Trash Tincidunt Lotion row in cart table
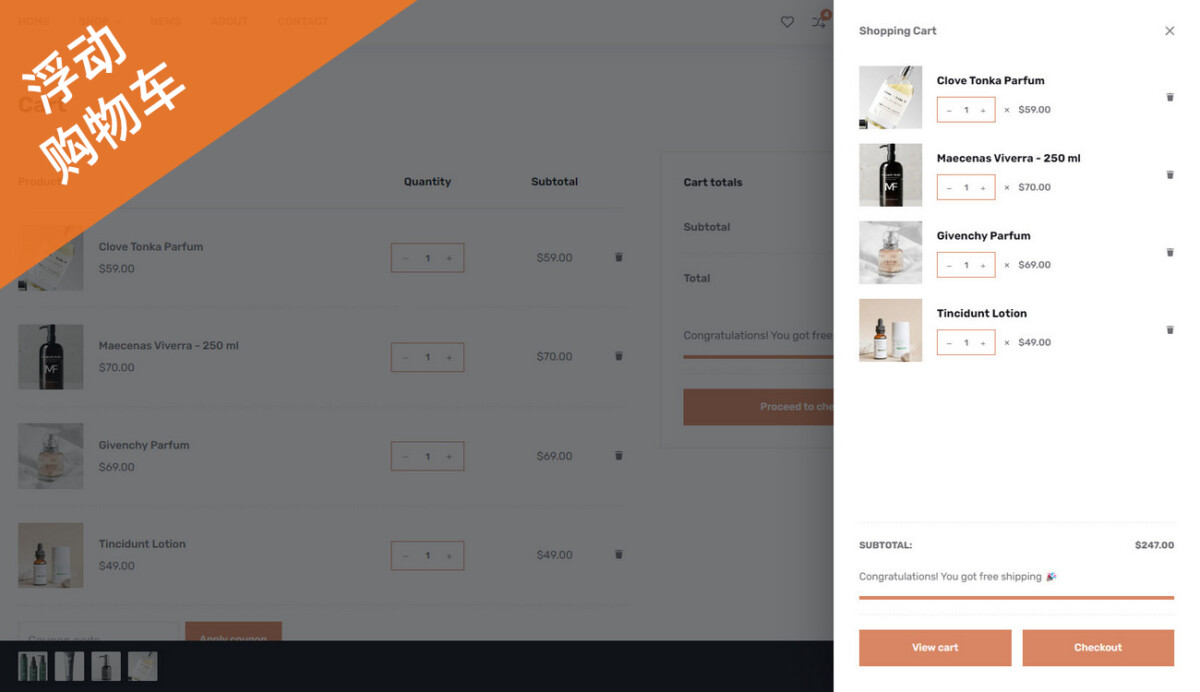 [619, 554]
